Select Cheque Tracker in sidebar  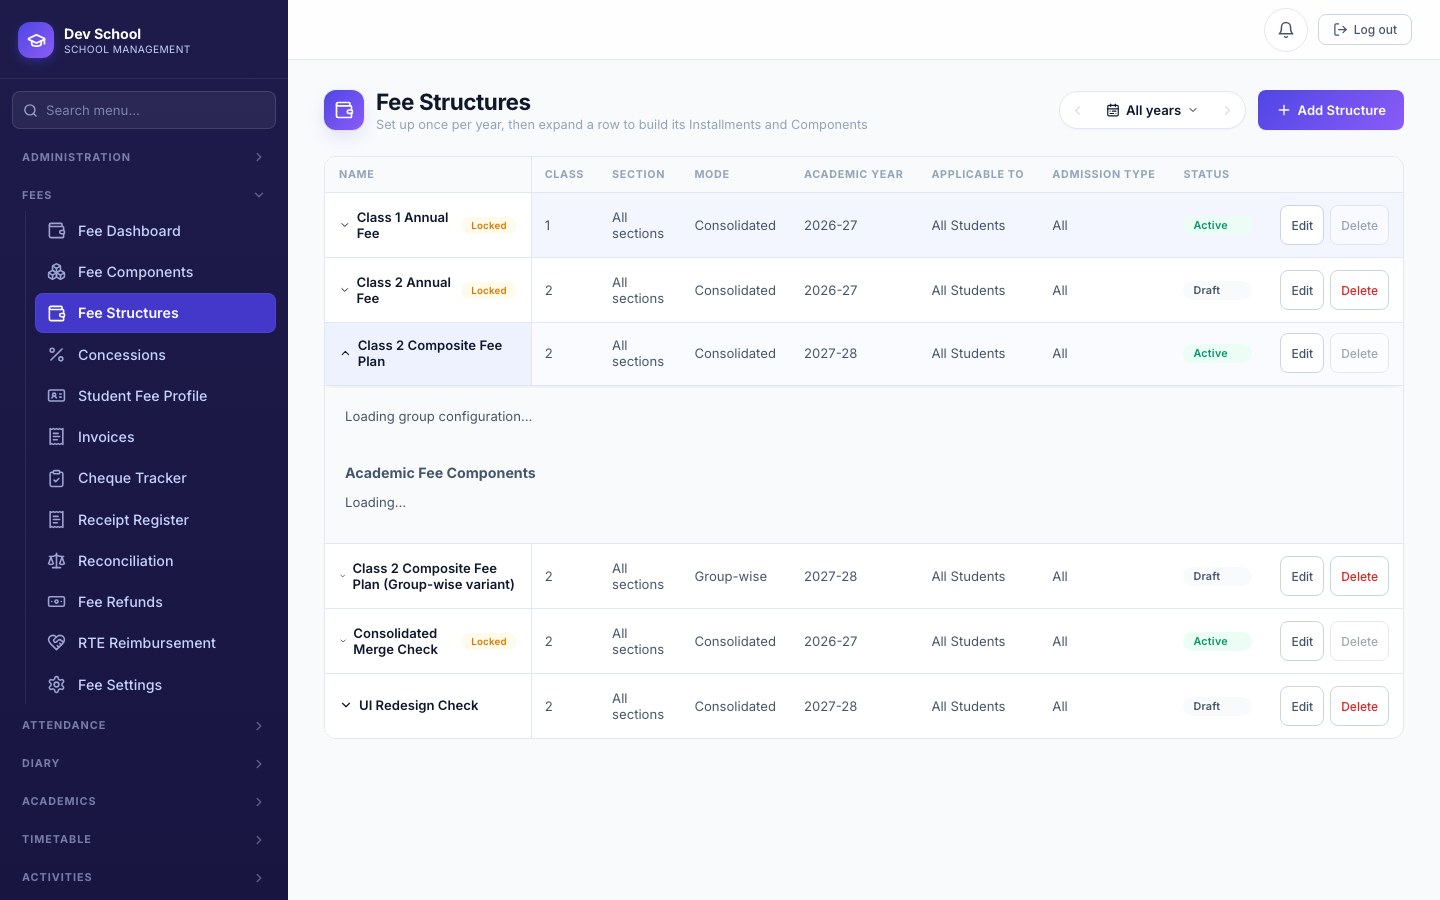click(x=155, y=478)
